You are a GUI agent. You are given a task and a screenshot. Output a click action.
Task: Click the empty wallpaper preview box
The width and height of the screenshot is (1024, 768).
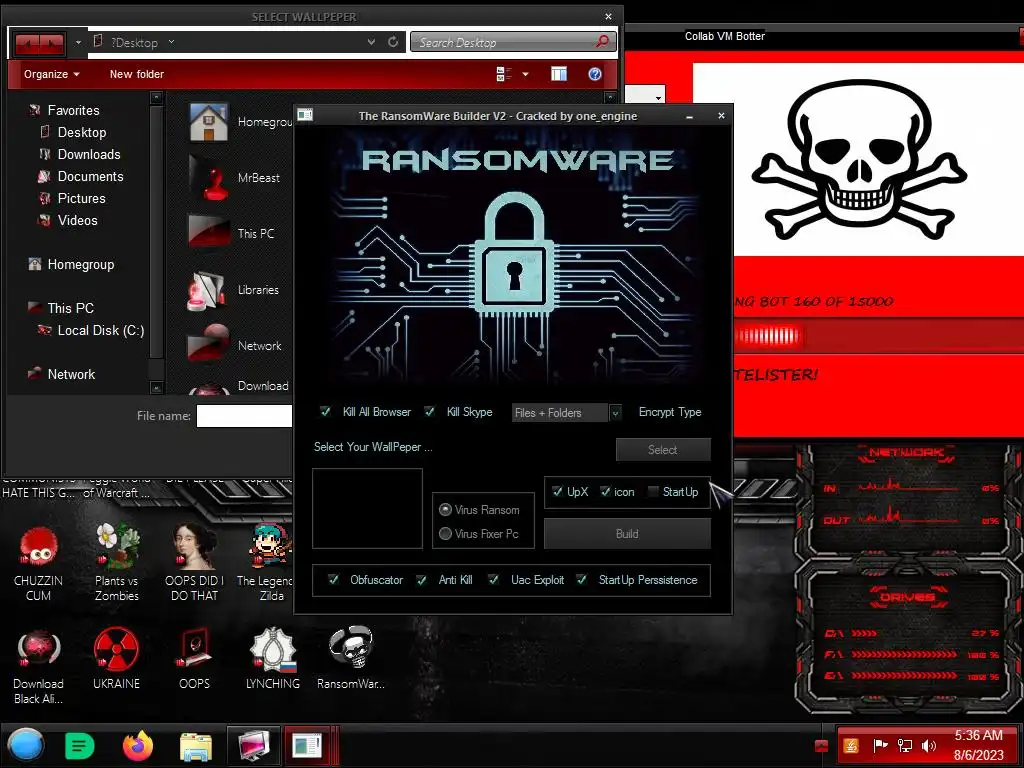[x=367, y=508]
